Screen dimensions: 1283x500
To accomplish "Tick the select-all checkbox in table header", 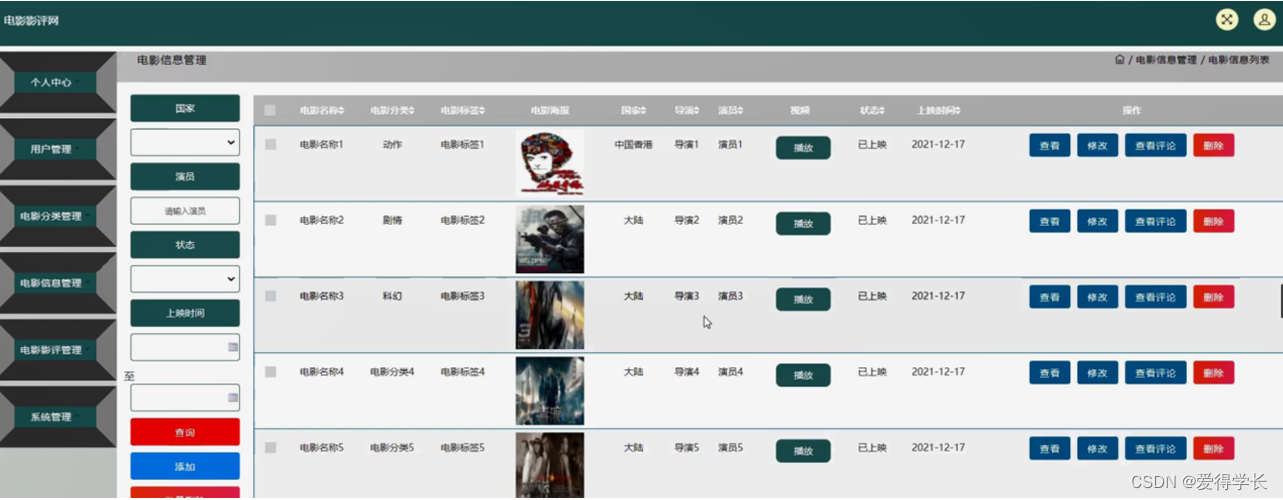I will tap(270, 110).
